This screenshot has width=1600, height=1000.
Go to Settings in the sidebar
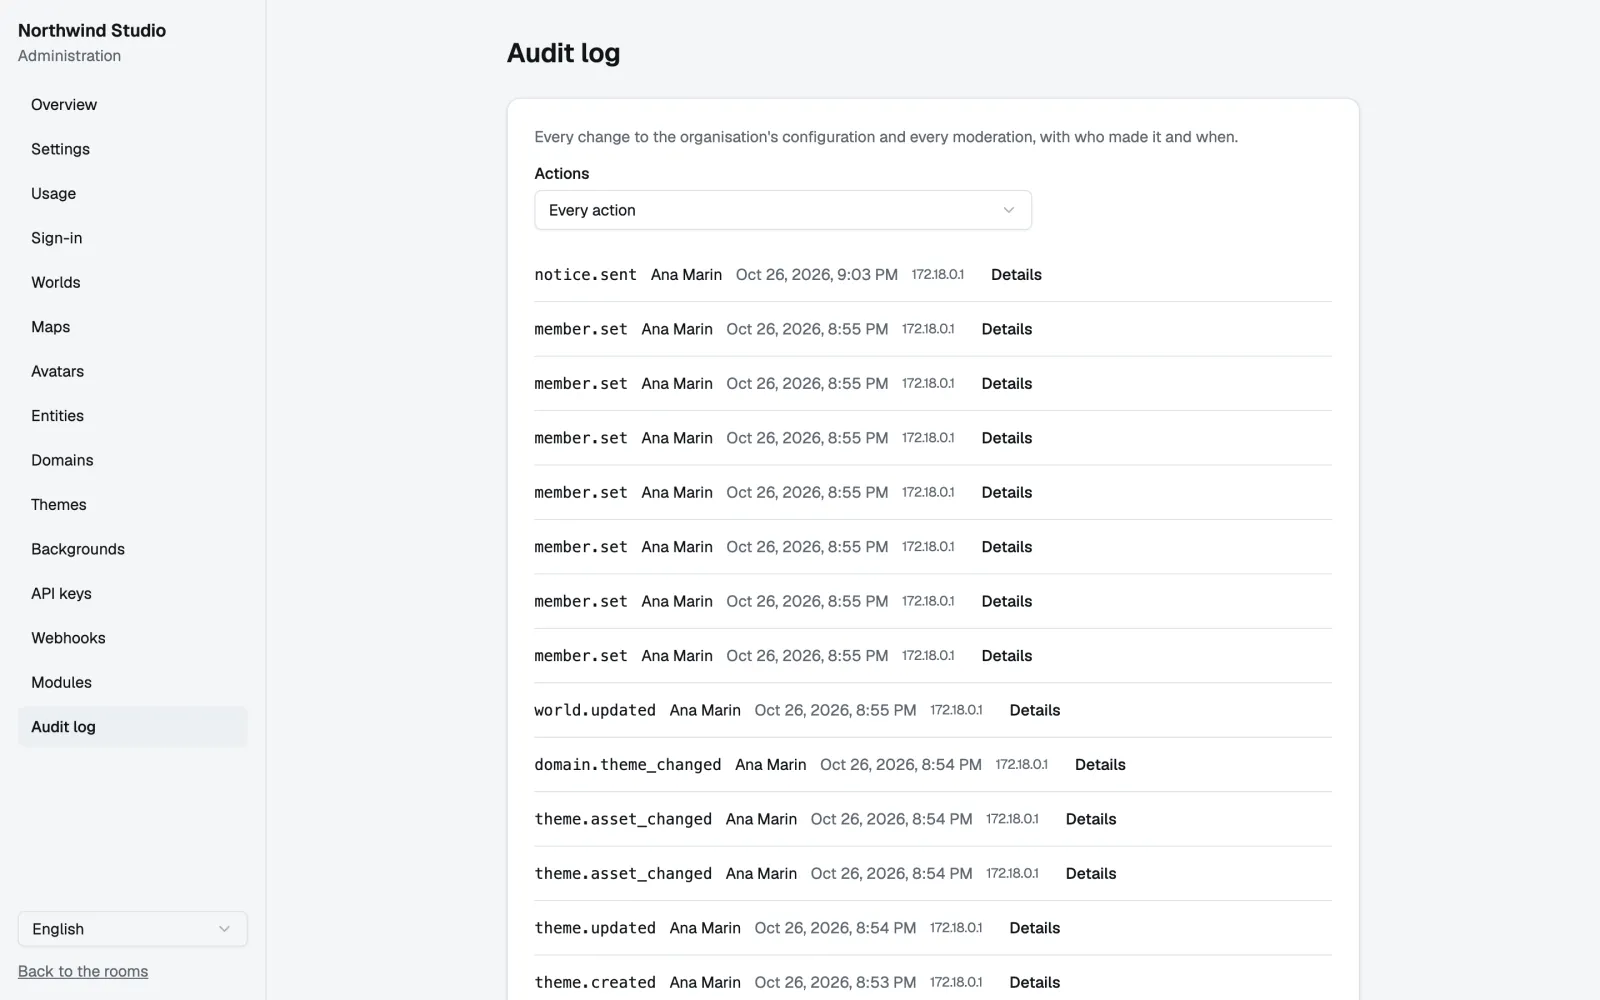click(x=132, y=149)
